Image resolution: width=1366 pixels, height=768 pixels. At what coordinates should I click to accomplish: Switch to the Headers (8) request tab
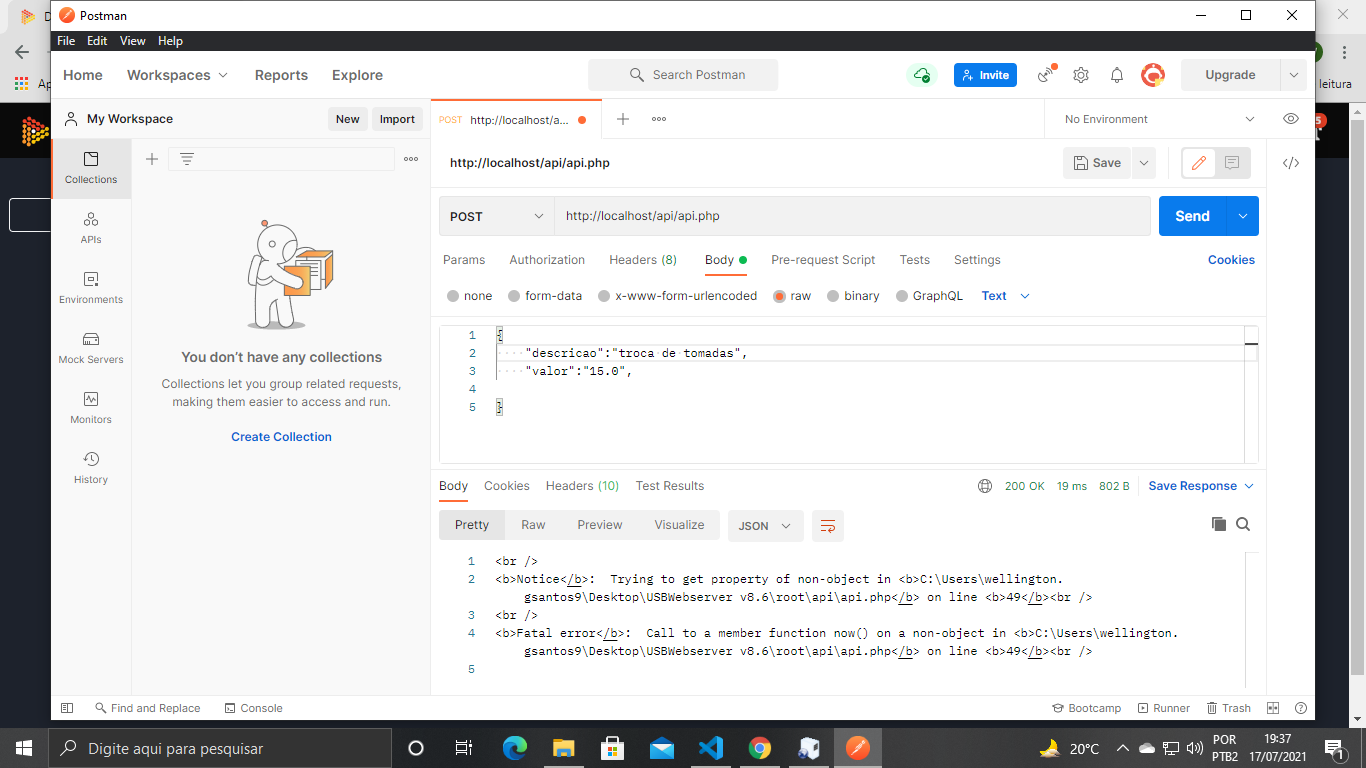[x=643, y=260]
